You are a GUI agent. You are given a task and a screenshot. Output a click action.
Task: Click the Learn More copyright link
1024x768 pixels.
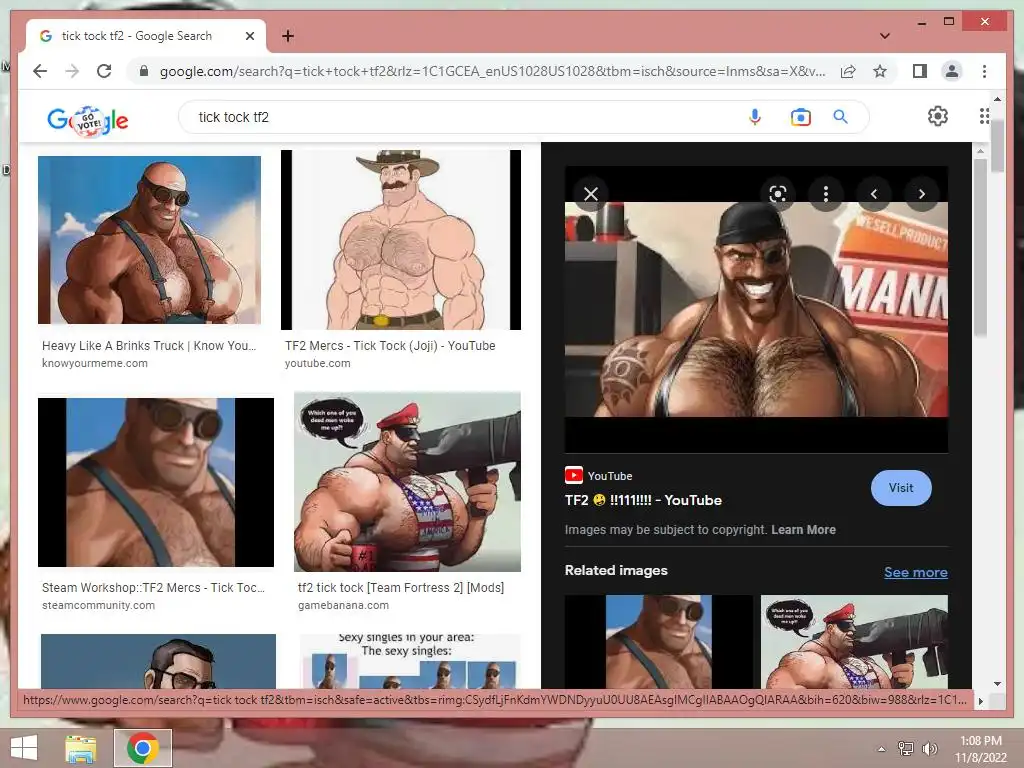click(803, 530)
